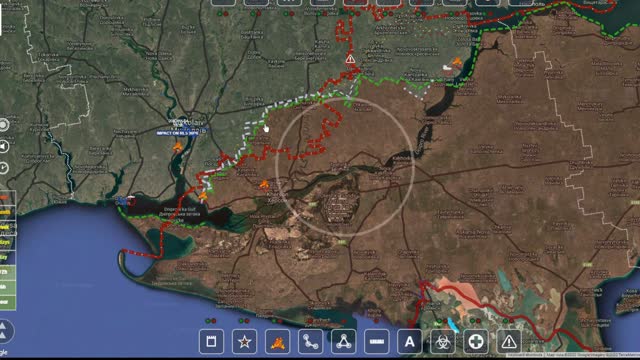This screenshot has height=360, width=640.
Task: Select the 'hour' time filter in left legend
Action: (7, 302)
